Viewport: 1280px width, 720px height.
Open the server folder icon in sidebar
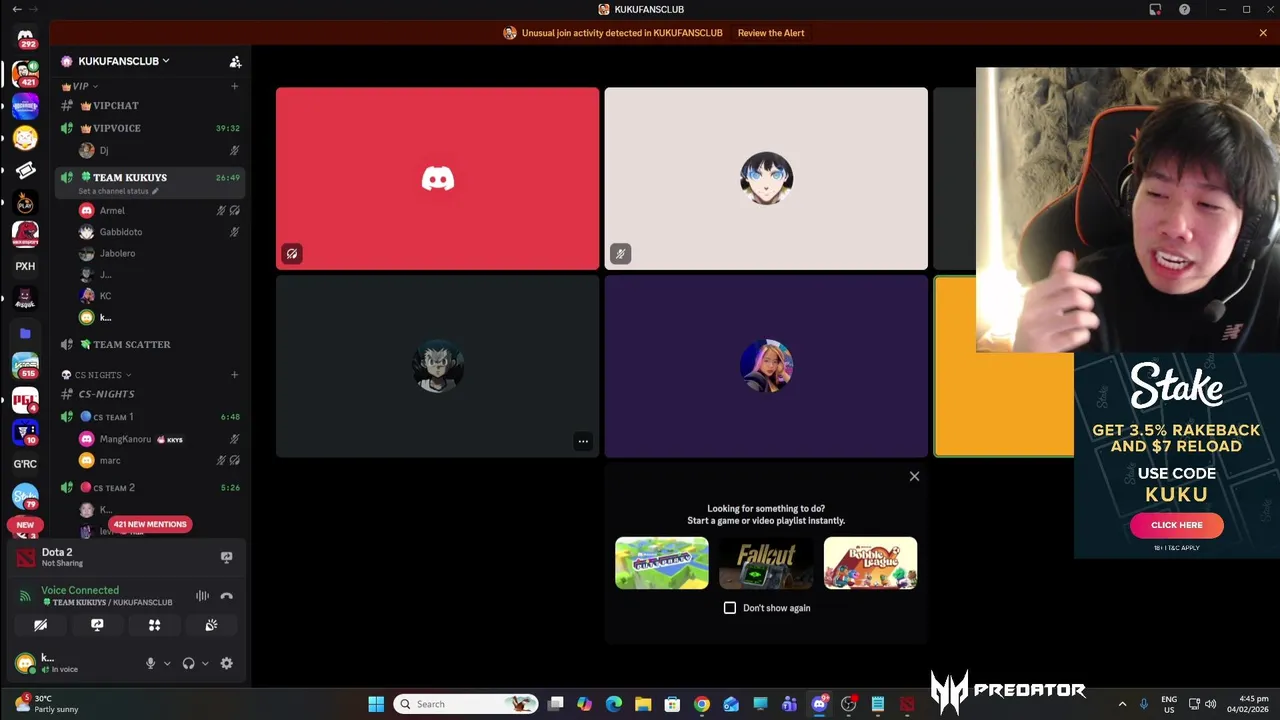(x=25, y=333)
